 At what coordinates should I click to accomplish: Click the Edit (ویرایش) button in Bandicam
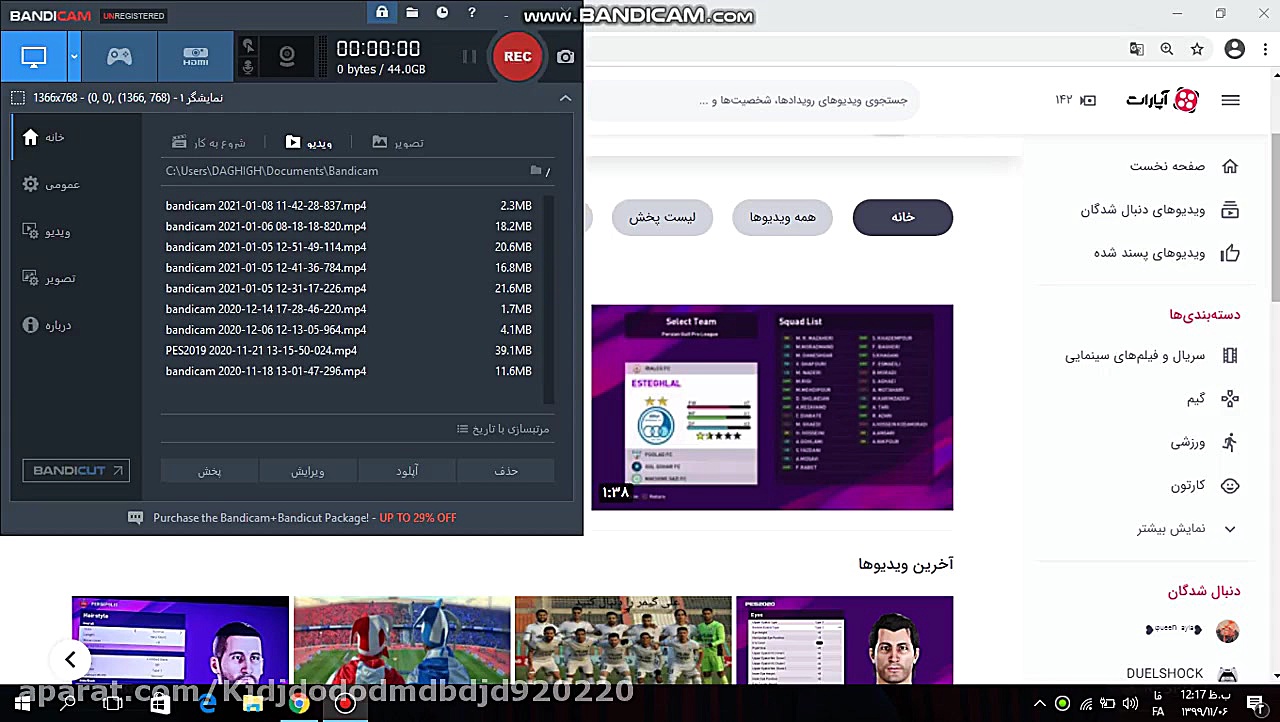[x=308, y=471]
